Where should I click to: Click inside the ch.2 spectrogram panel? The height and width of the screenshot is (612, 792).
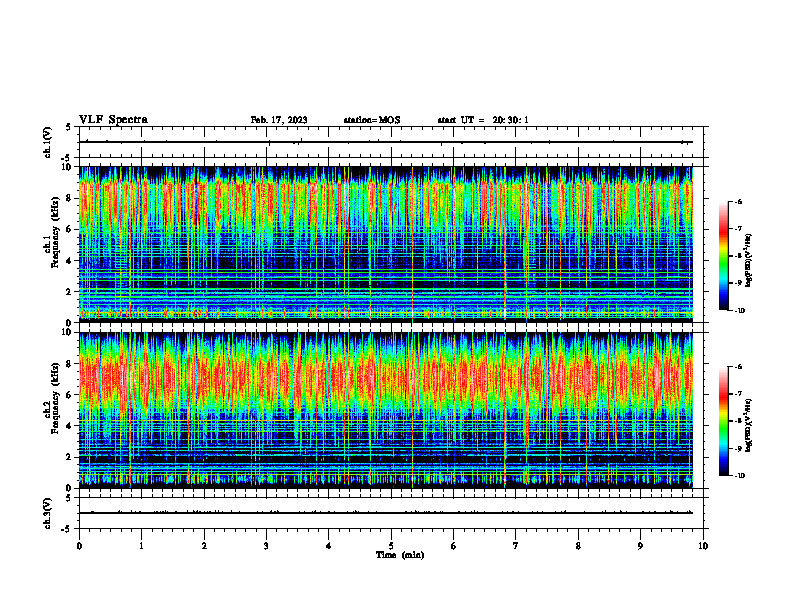tap(385, 410)
